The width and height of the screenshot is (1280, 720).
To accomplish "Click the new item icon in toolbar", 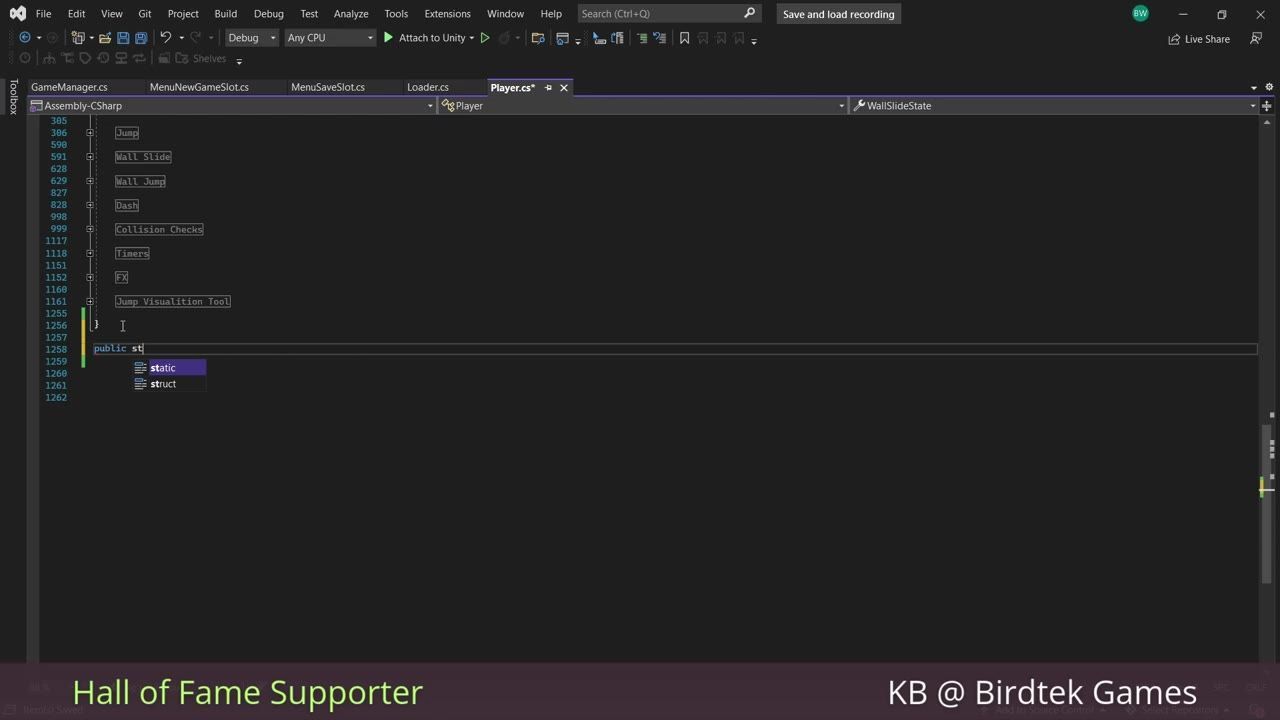I will point(77,38).
